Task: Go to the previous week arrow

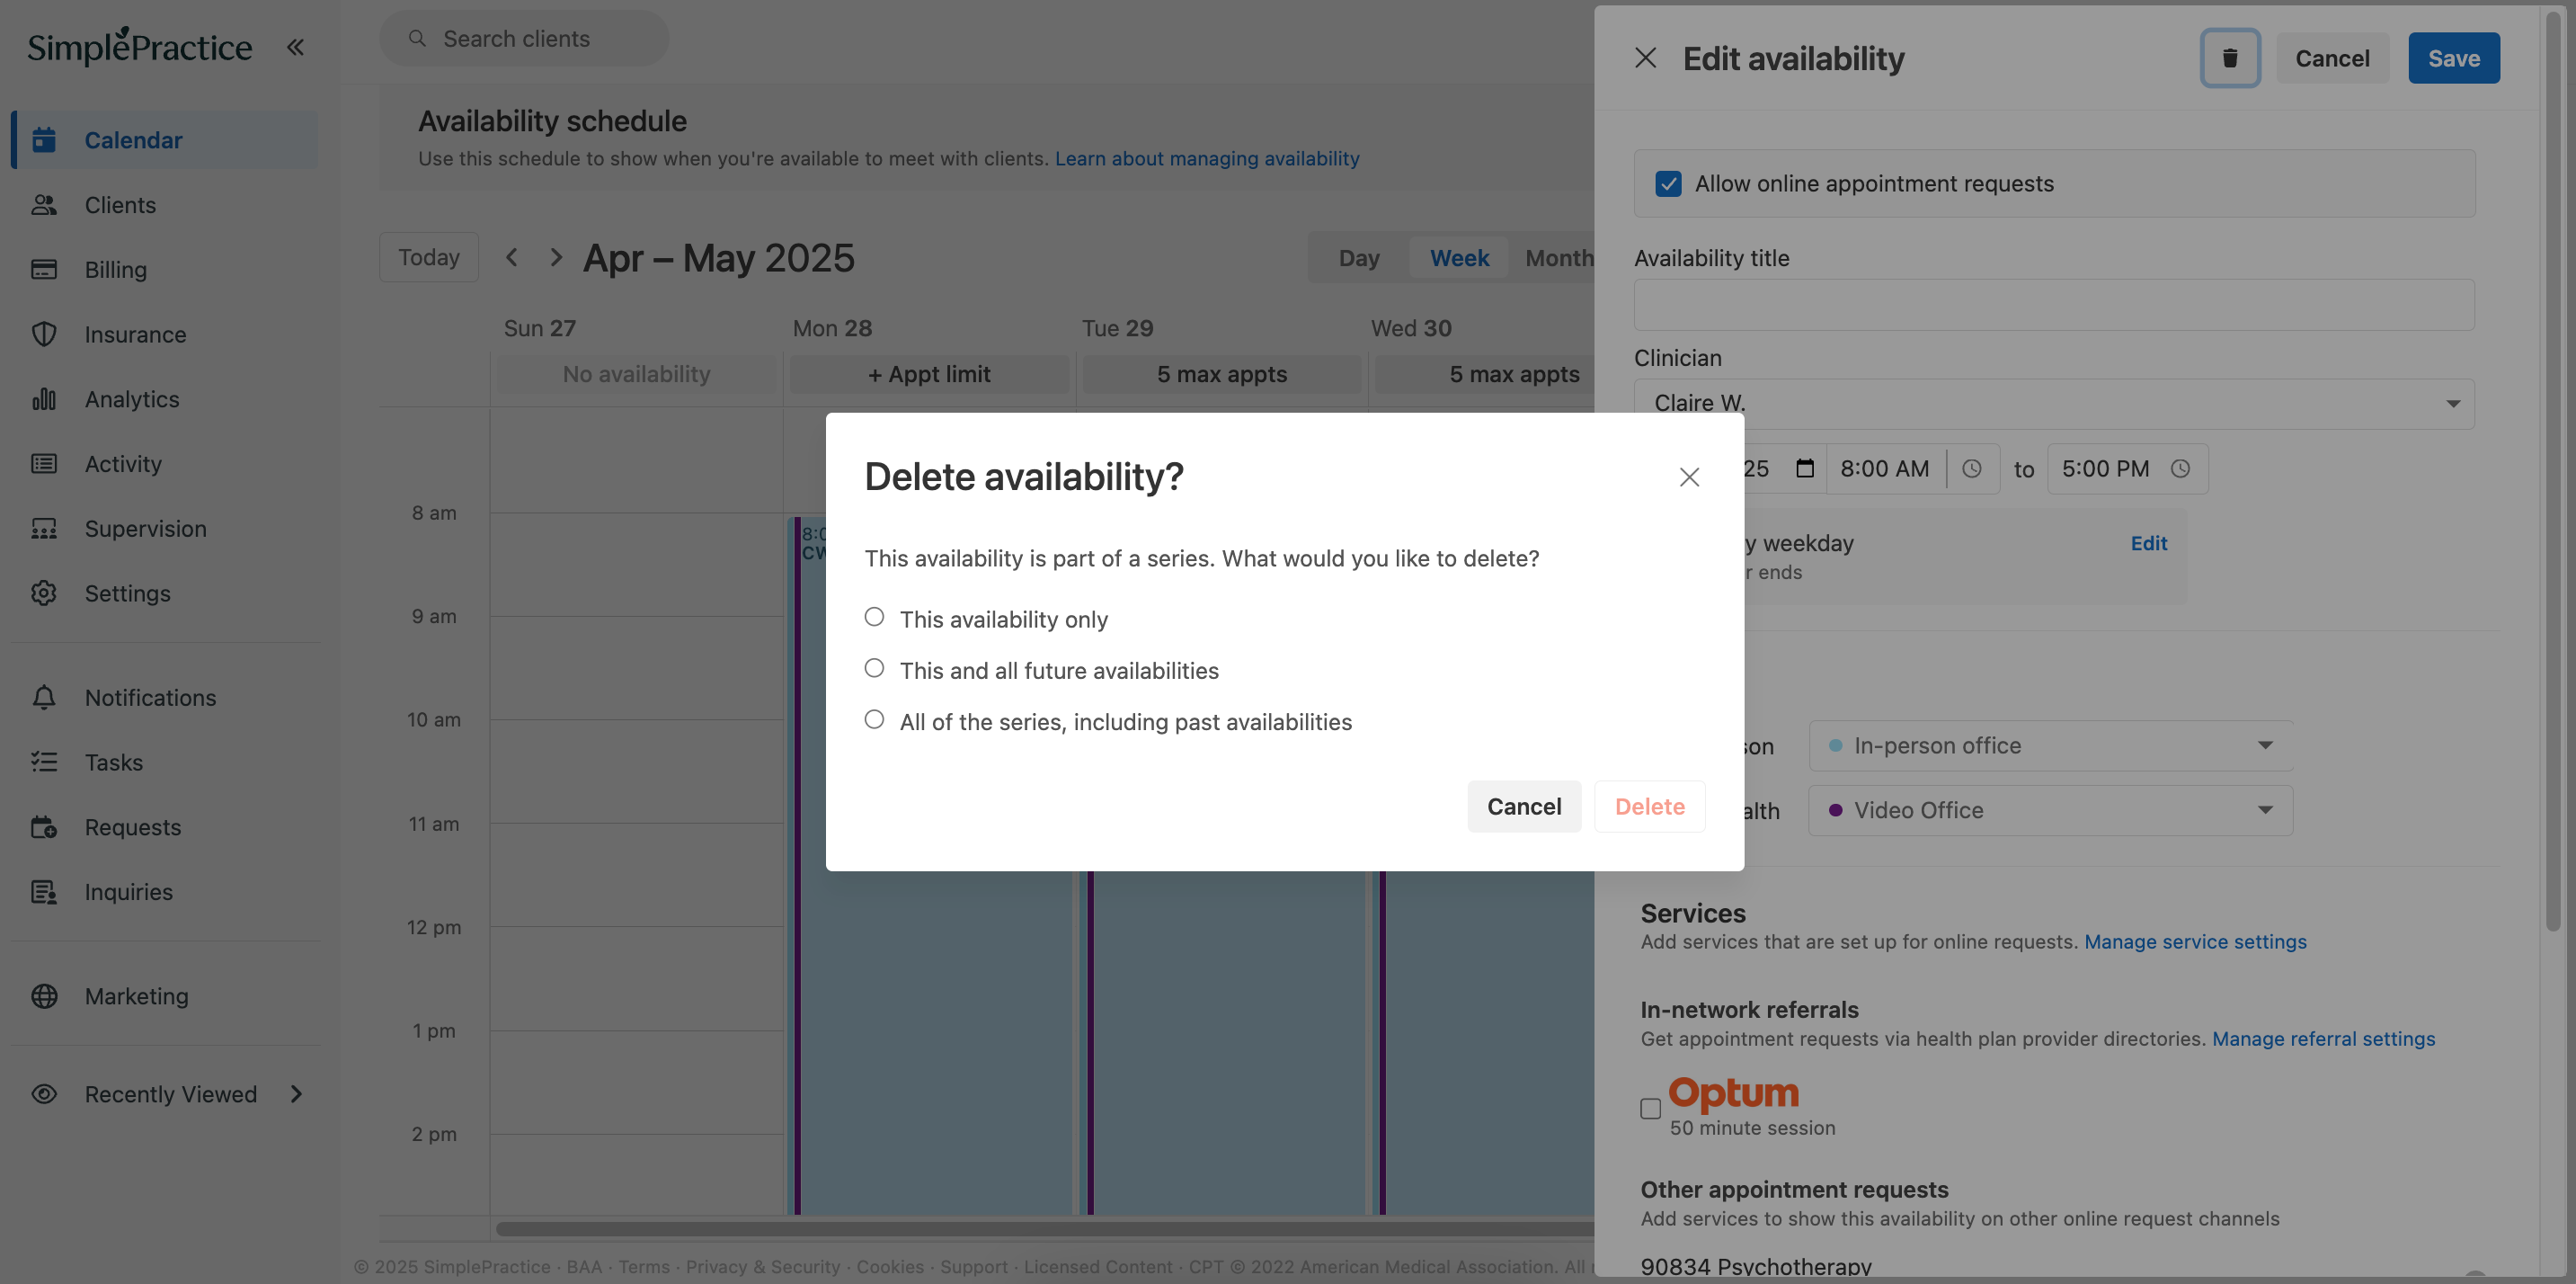Action: pos(512,257)
